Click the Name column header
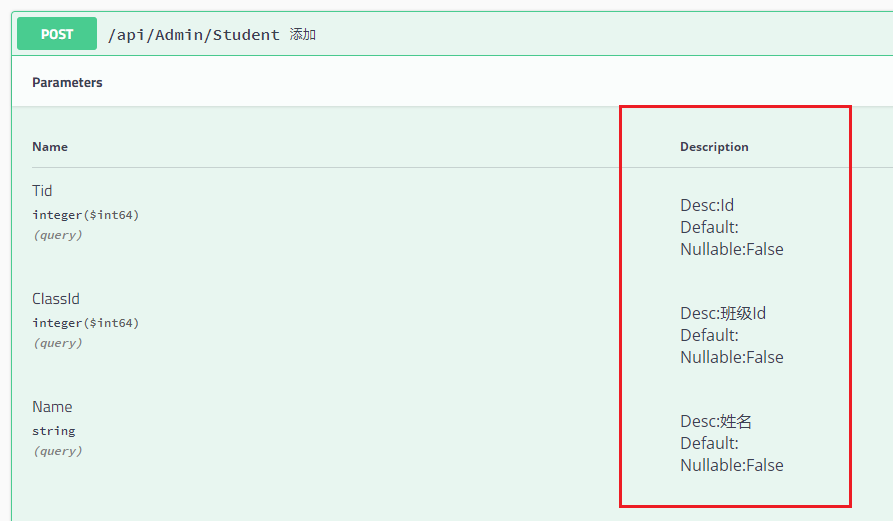 click(50, 147)
